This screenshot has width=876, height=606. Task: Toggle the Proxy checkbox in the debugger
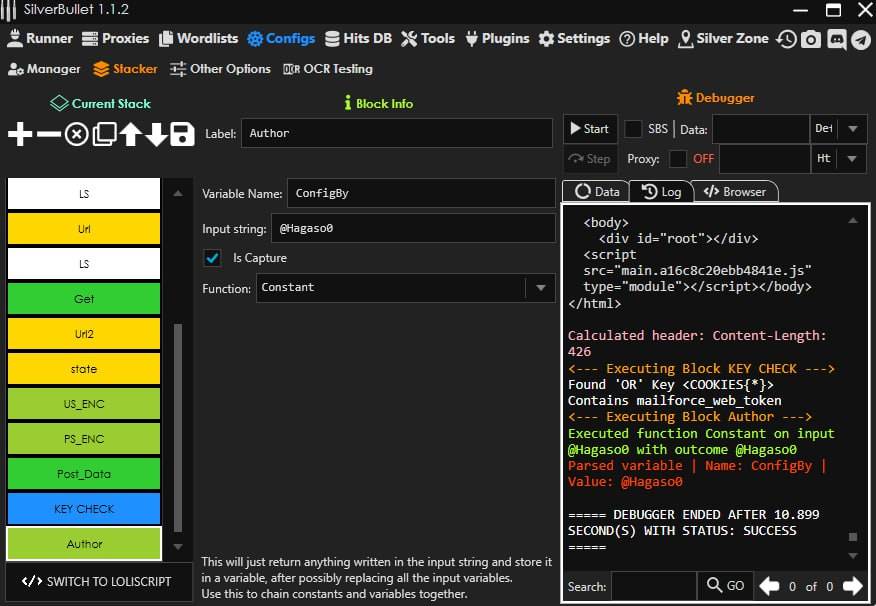click(678, 159)
